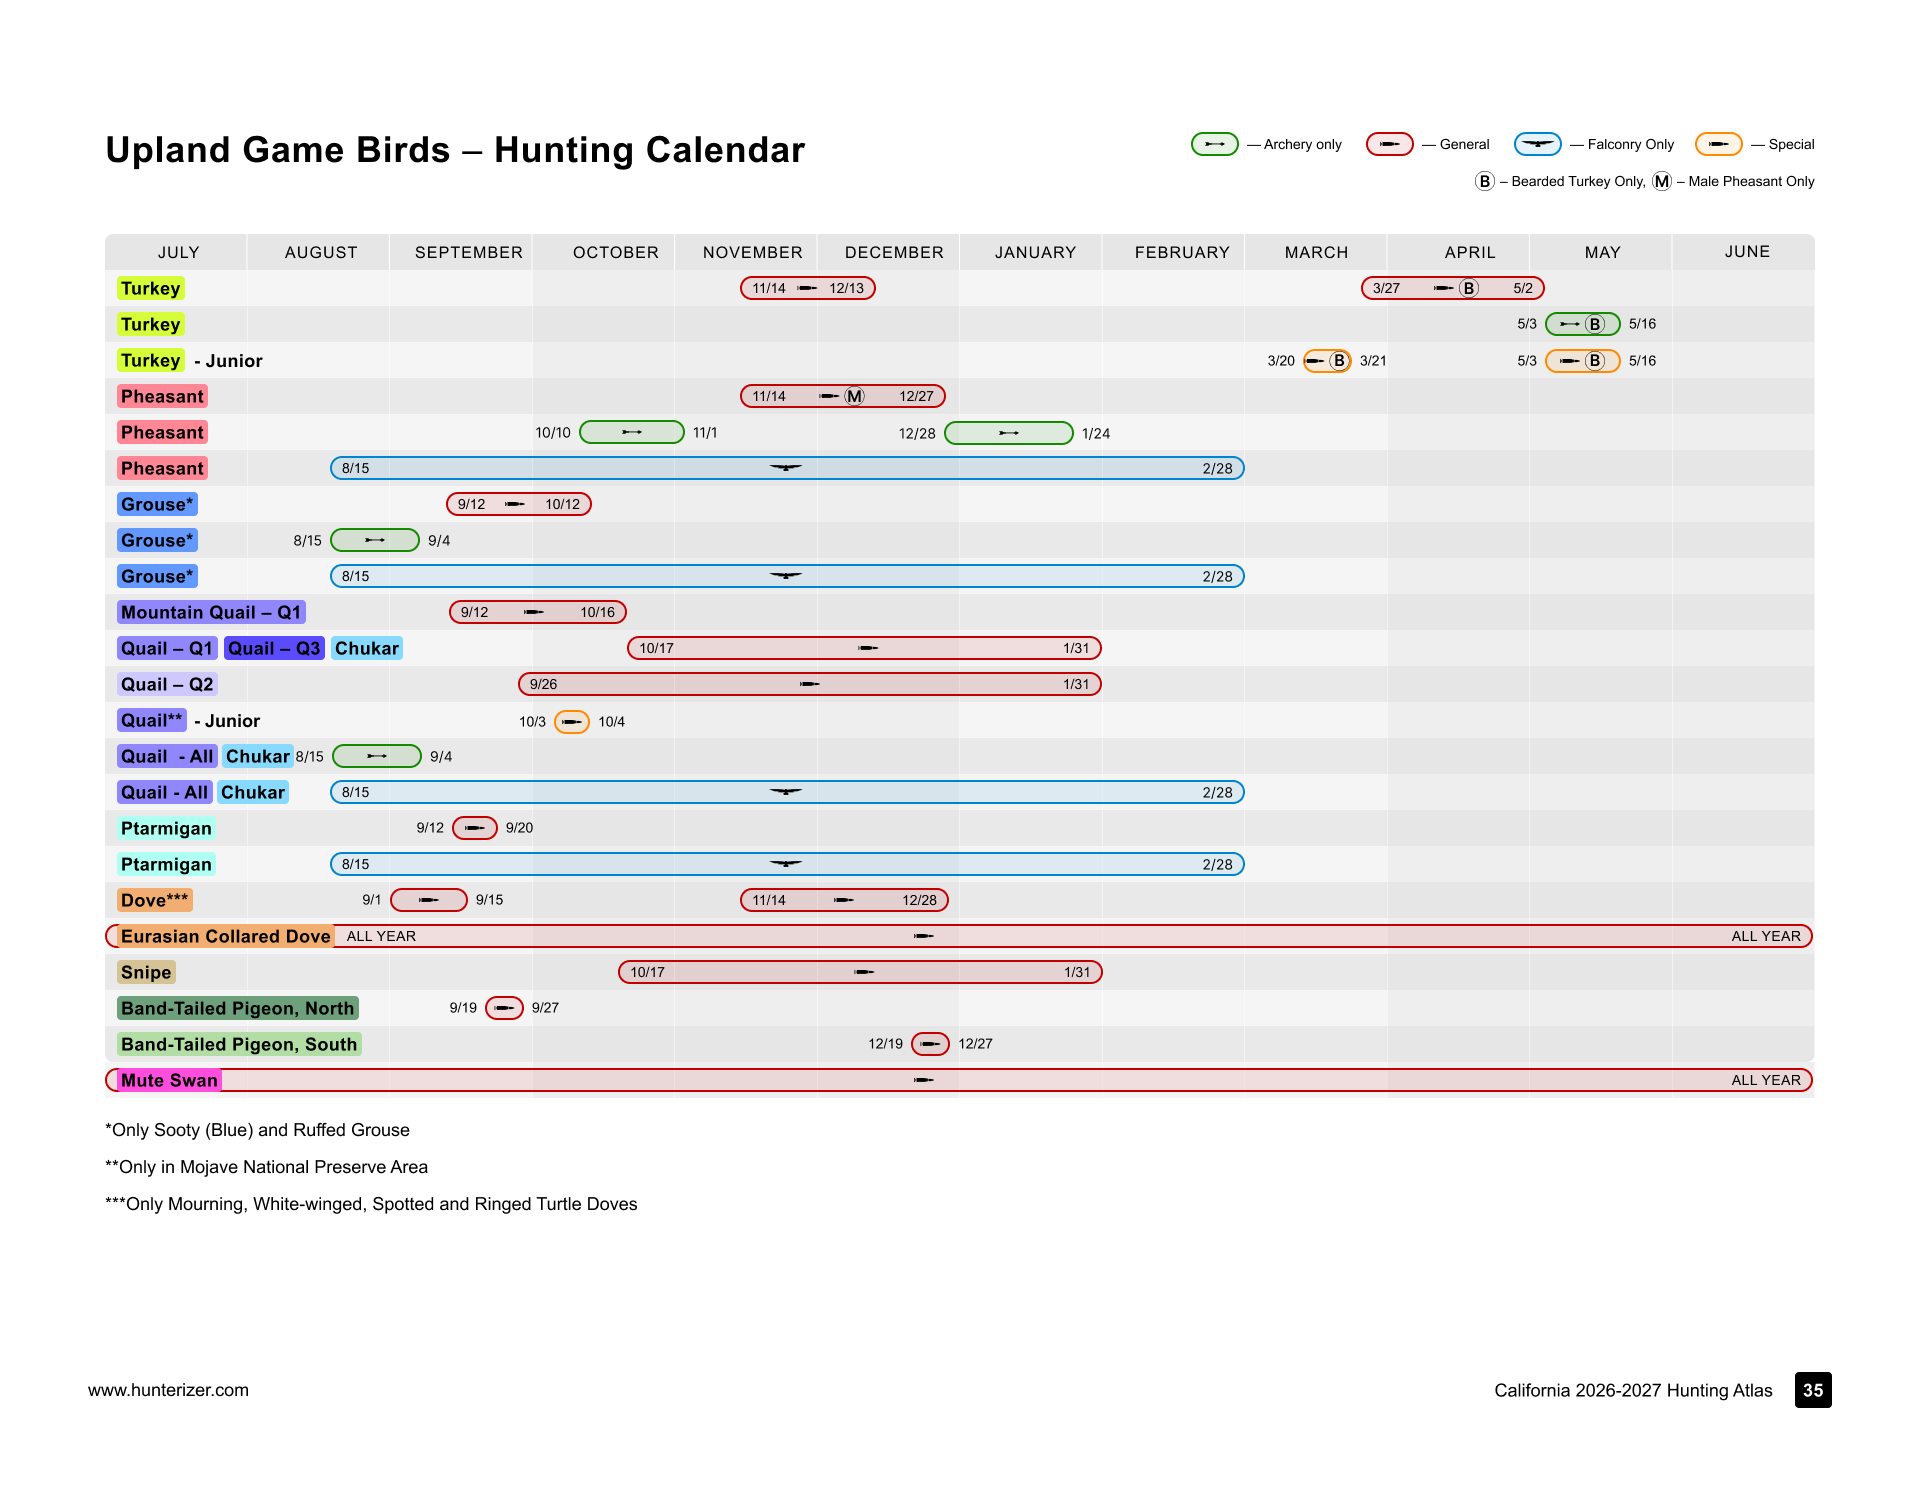
Task: Click the JUNE month header
Action: point(1748,252)
